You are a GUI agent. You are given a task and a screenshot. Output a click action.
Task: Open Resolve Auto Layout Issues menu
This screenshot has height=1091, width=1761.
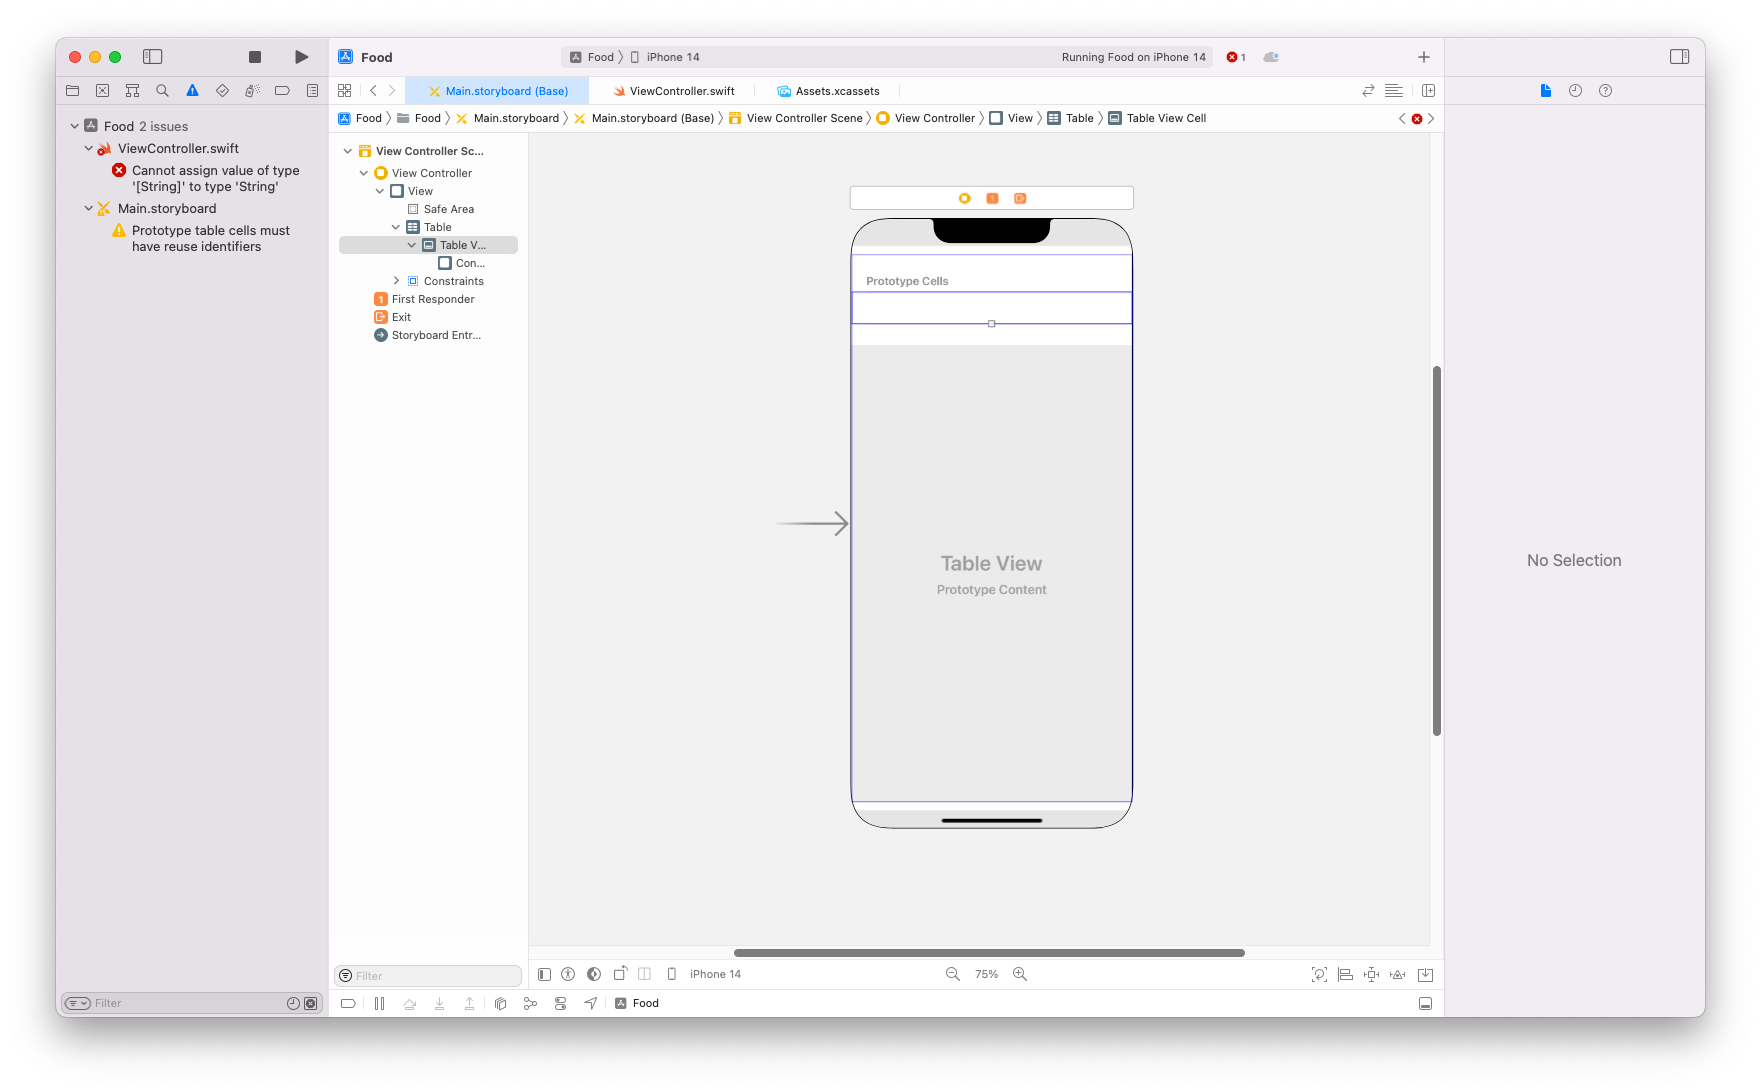click(x=1398, y=975)
